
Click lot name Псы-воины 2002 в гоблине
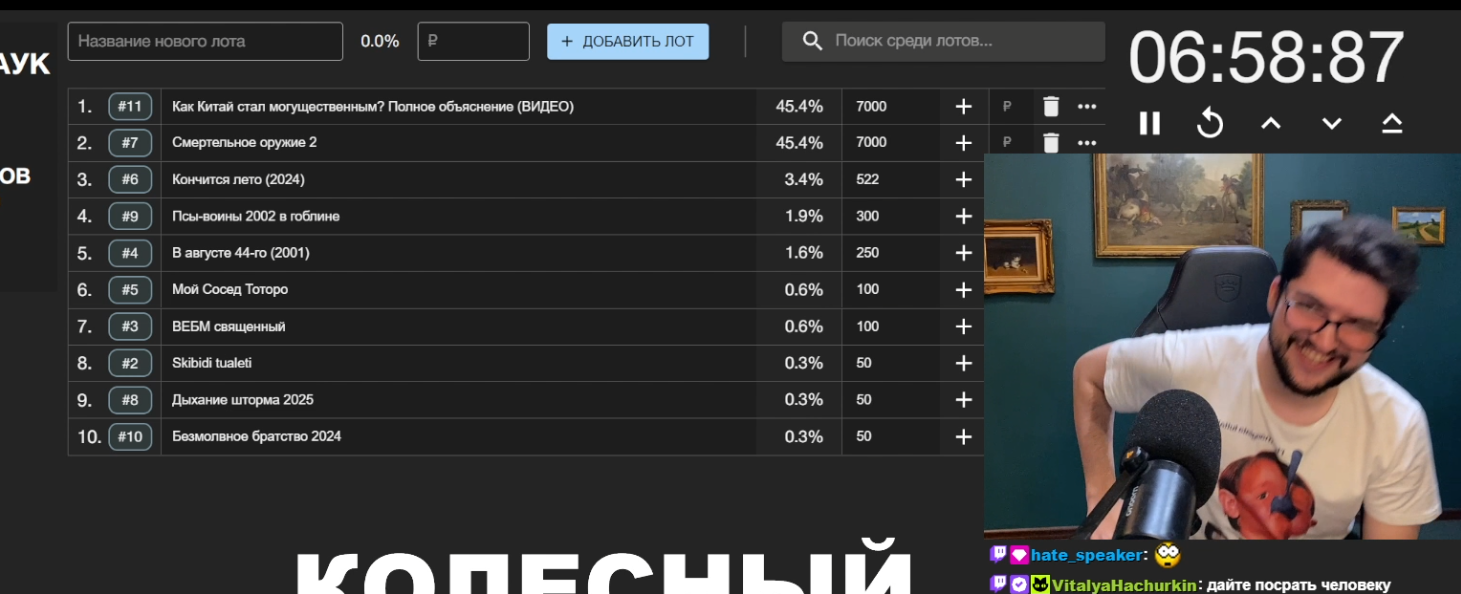pos(256,216)
